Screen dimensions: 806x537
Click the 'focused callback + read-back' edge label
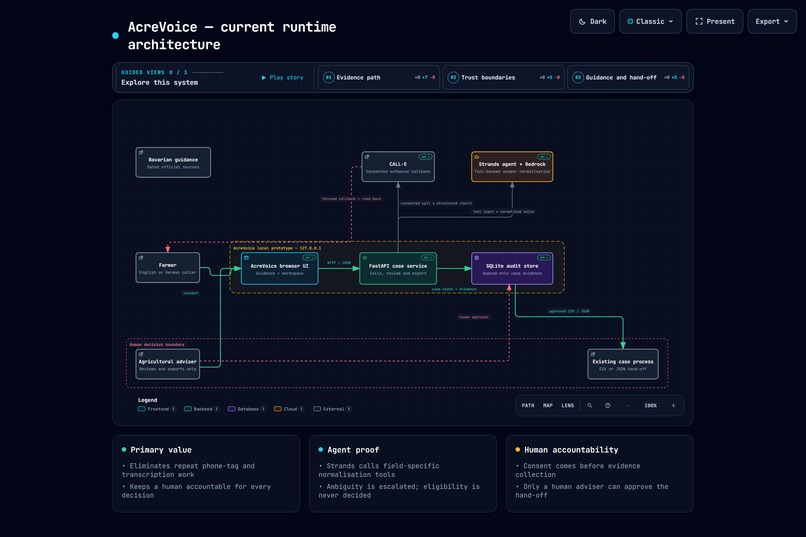351,199
